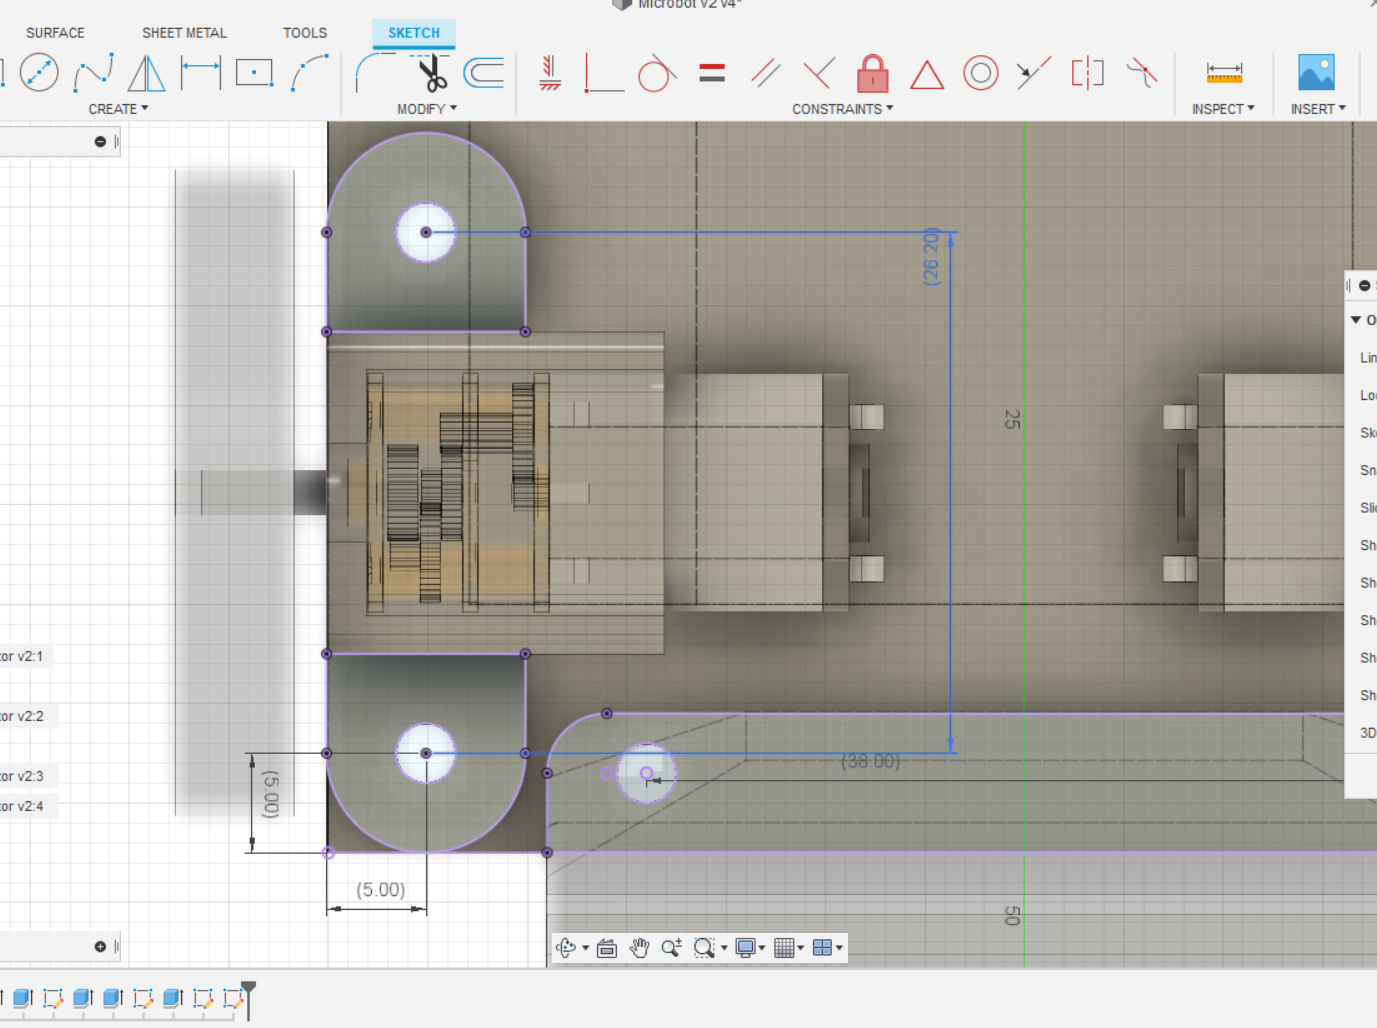Expand the comments panel plus button

click(100, 947)
